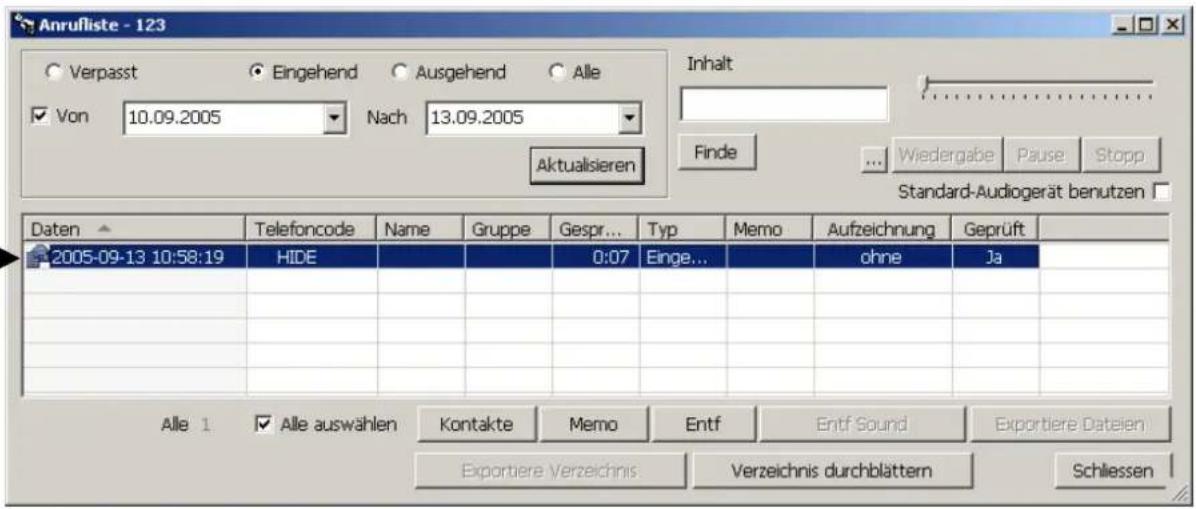This screenshot has height=509, width=1196.
Task: Select the Eingehend radio button
Action: tap(256, 72)
